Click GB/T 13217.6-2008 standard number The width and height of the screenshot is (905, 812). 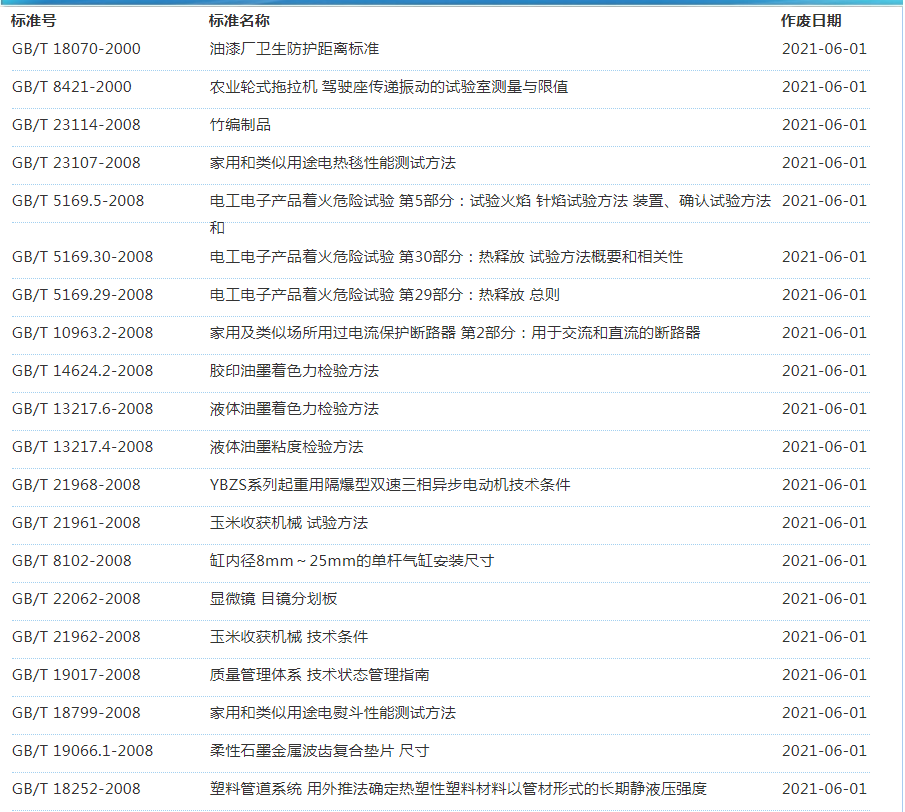[82, 409]
